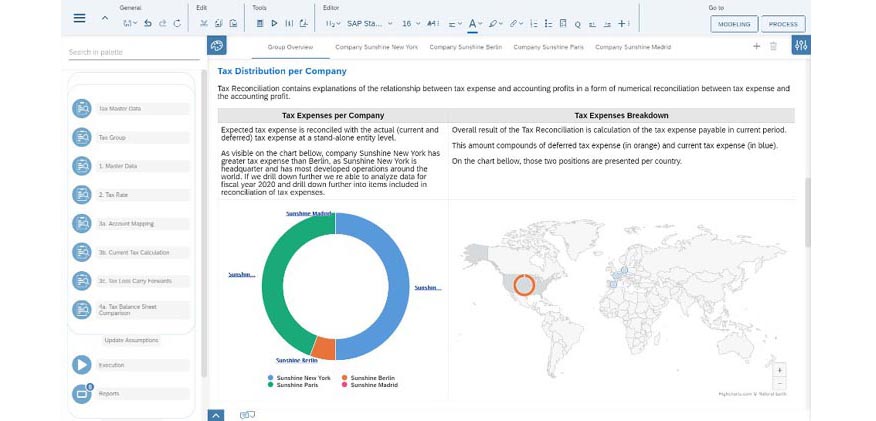
Task: Switch to Company Sunshine Berlin tab
Action: [x=465, y=47]
